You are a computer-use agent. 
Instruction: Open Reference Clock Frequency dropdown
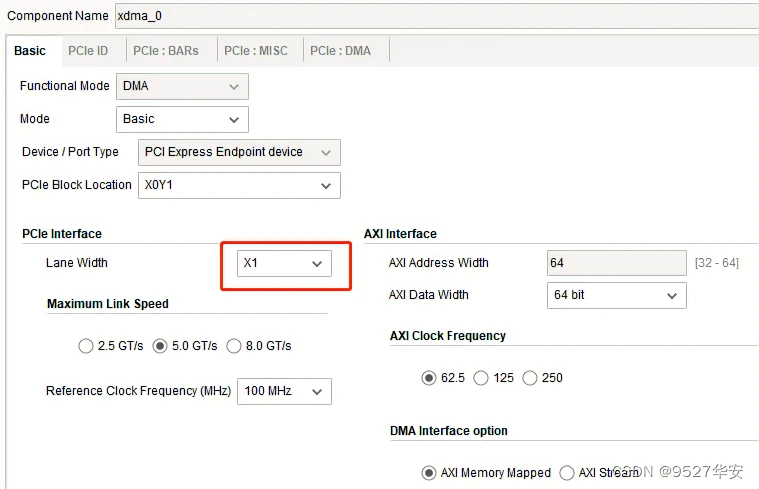tap(284, 391)
